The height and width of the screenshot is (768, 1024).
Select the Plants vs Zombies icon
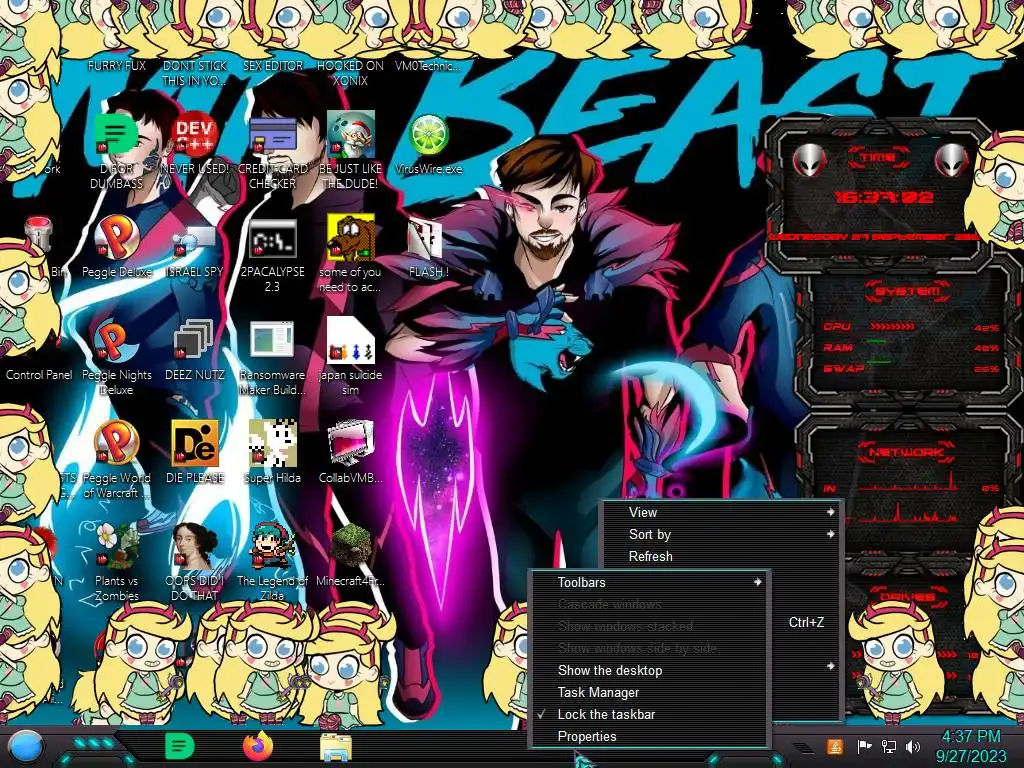tap(117, 547)
